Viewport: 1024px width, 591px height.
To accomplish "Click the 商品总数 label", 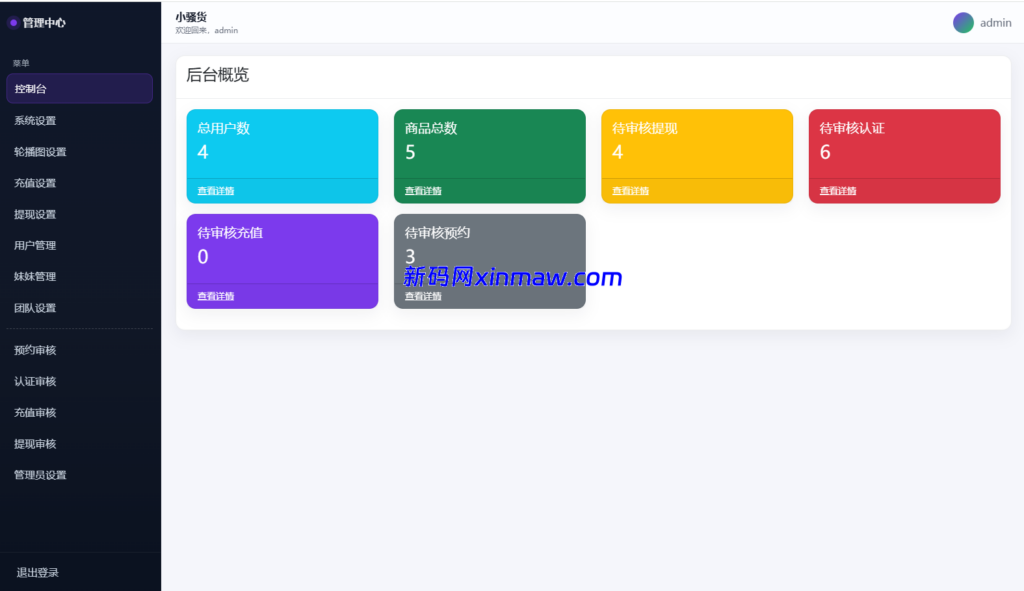I will coord(430,128).
